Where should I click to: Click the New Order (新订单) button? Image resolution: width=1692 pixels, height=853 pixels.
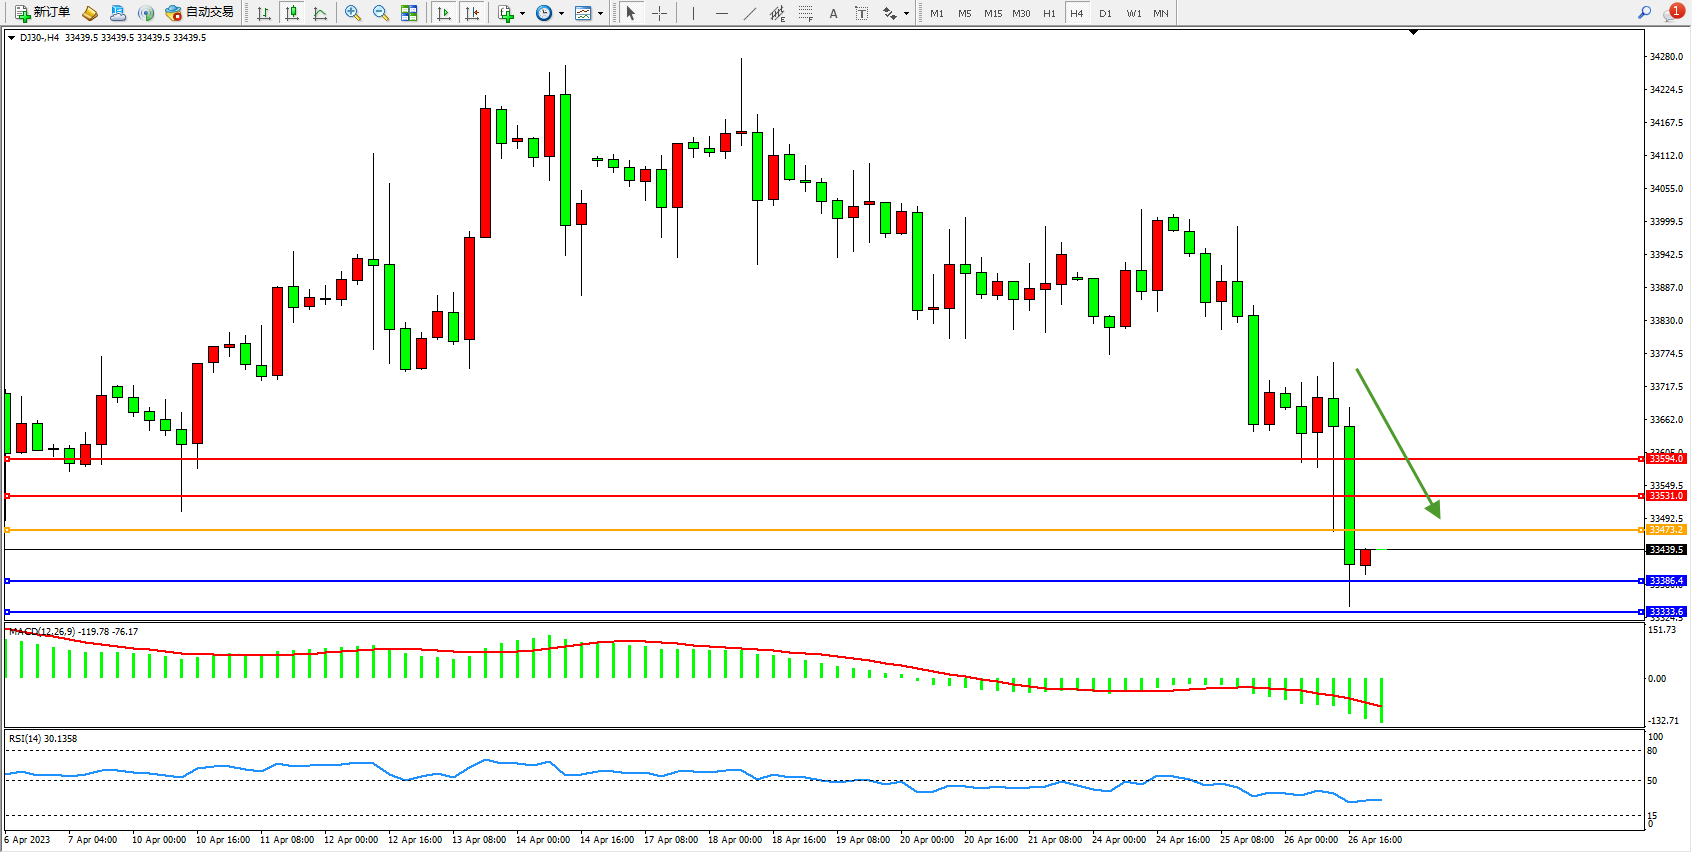(x=42, y=13)
